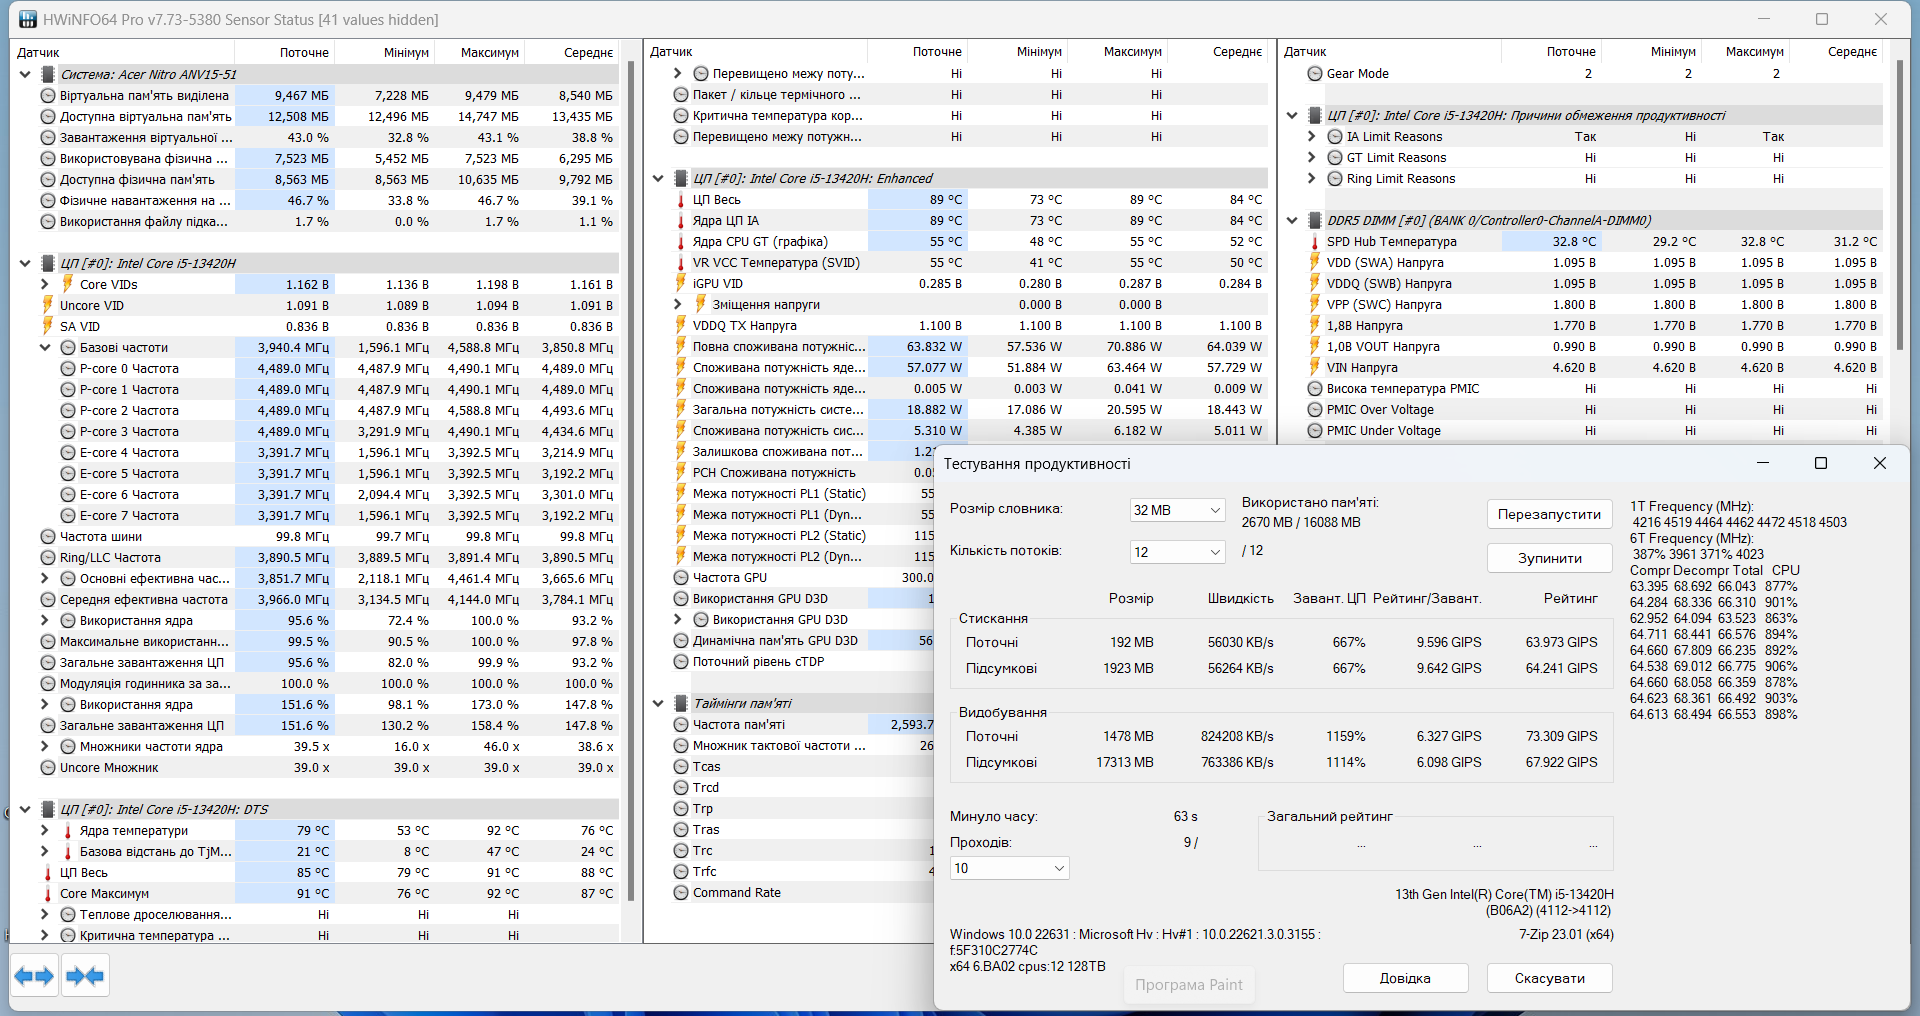
Task: Click the thermometer icon beside VR VCC Температура
Action: (681, 263)
